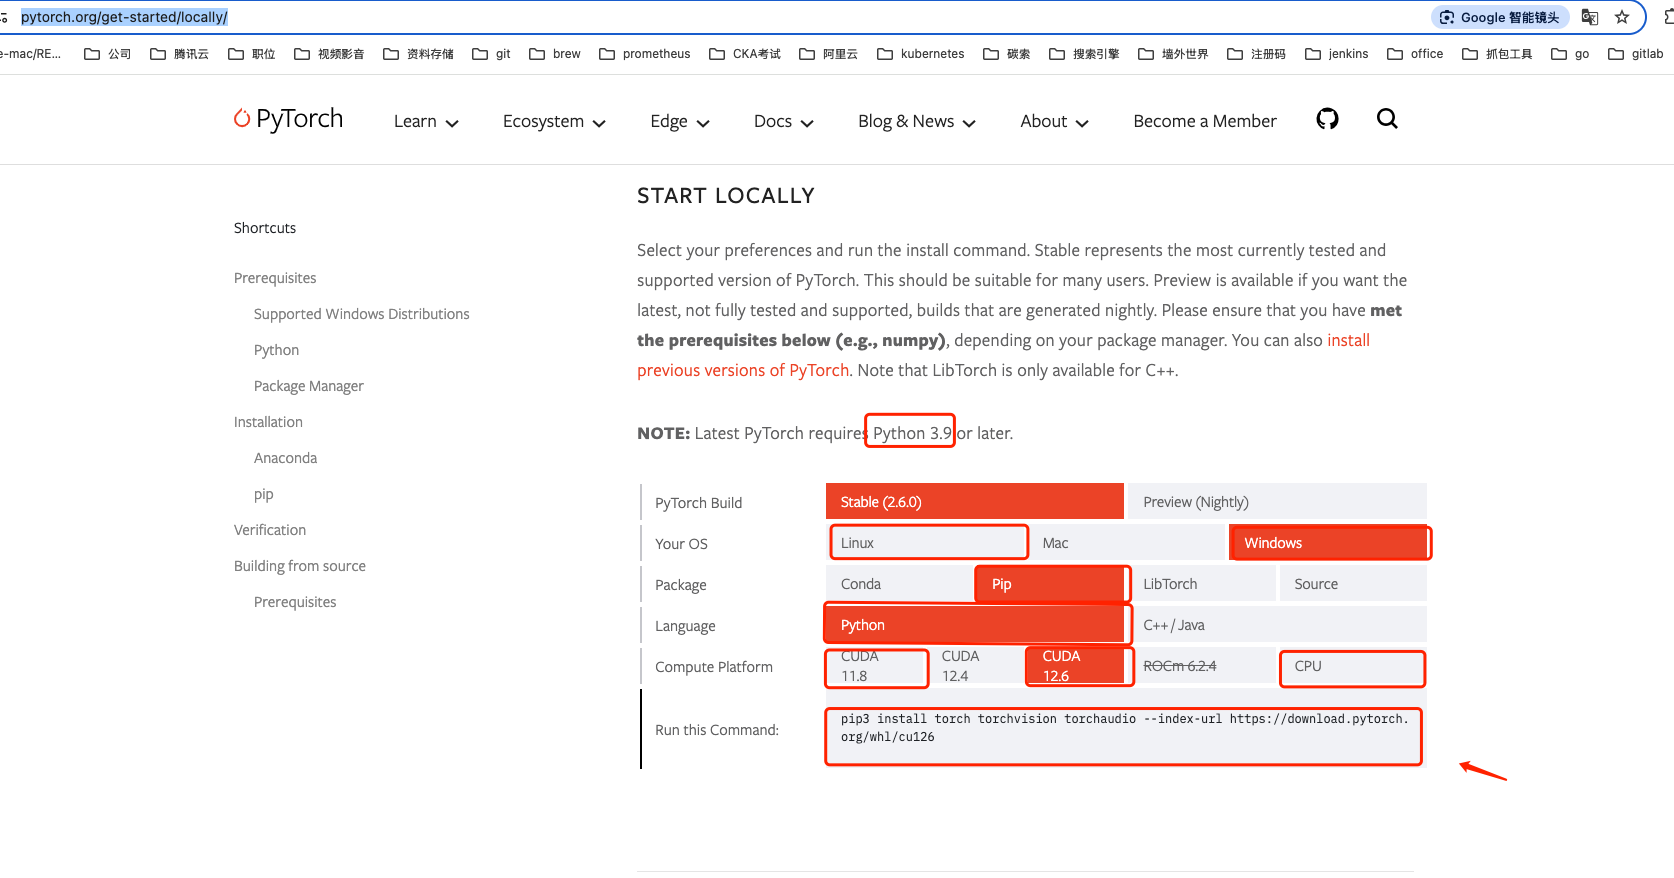Jump to Supported Windows Distributions shortcut
The image size is (1674, 878).
point(361,314)
